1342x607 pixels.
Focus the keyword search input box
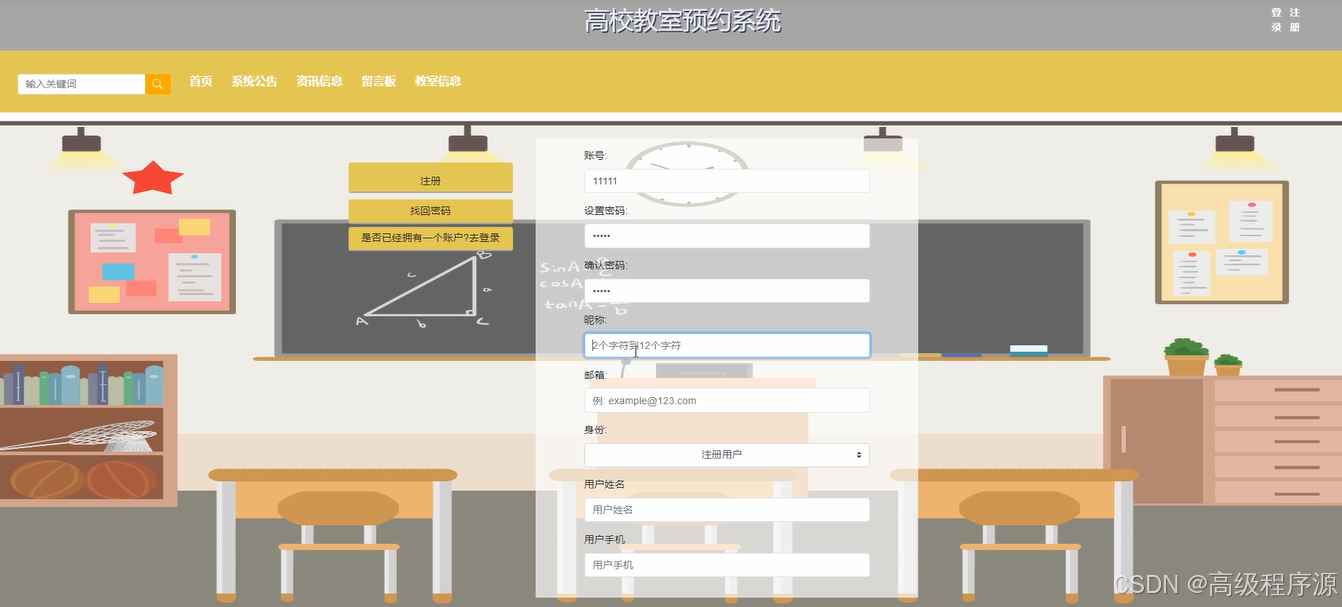[x=82, y=84]
